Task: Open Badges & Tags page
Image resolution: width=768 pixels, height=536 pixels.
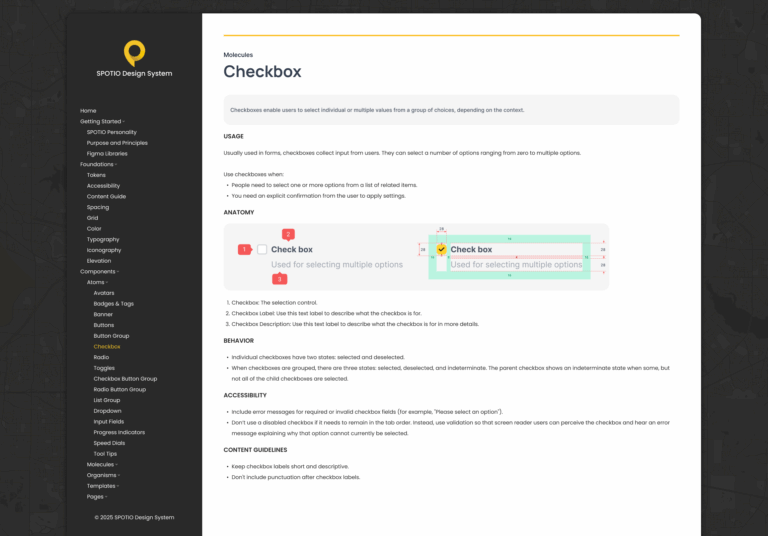Action: 114,304
